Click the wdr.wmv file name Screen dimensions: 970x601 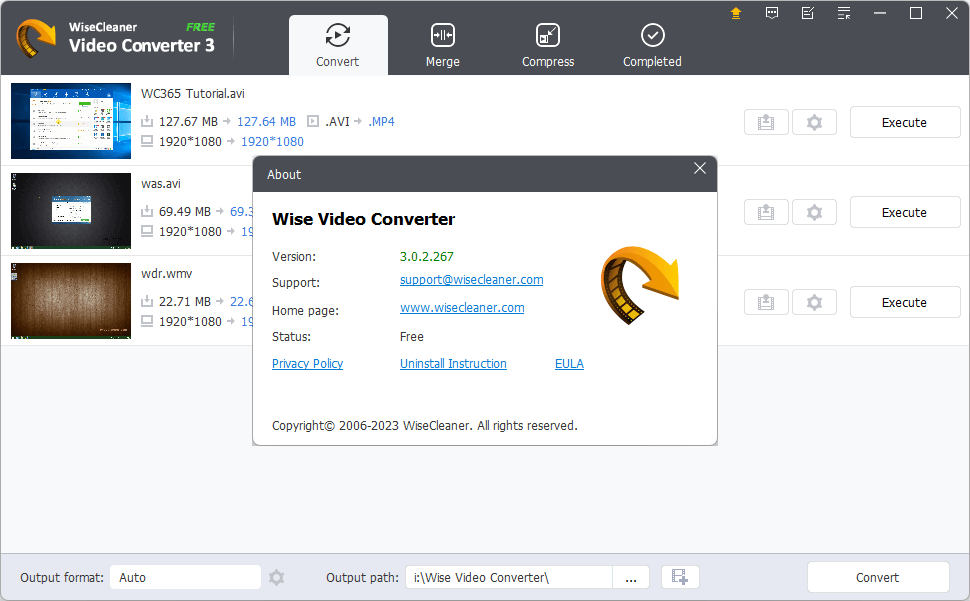coord(166,273)
